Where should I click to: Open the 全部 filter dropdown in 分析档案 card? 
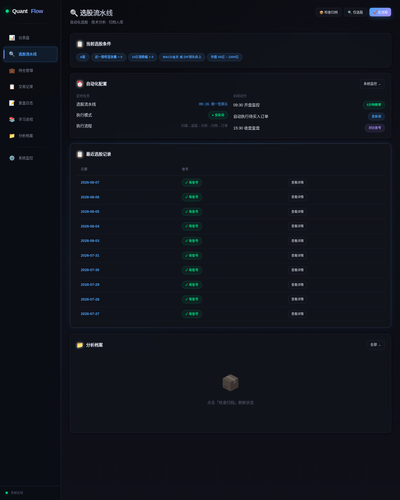[375, 345]
